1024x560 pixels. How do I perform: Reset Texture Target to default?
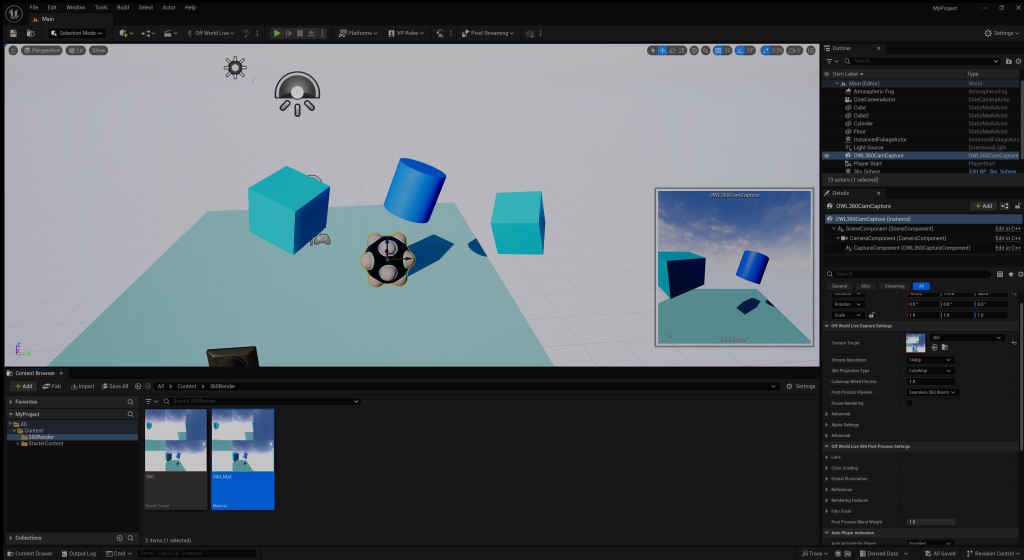(1014, 343)
